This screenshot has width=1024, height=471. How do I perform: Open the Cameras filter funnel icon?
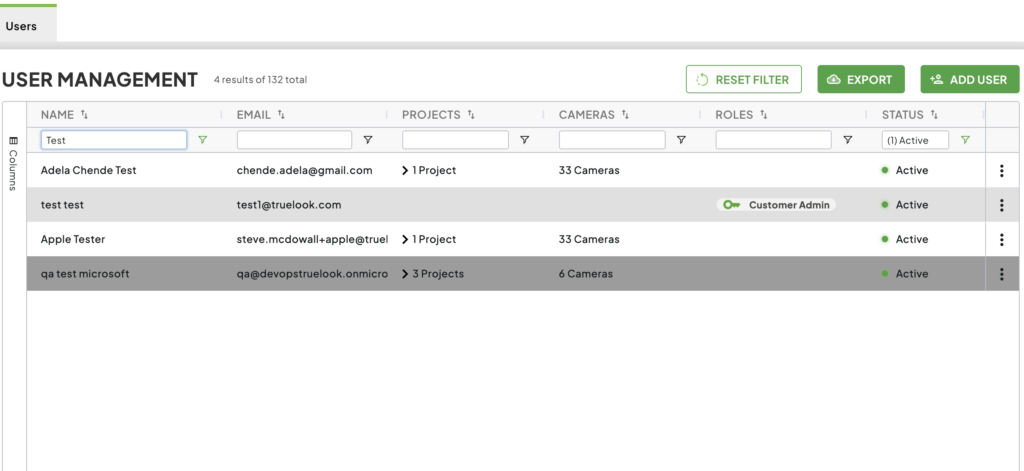681,140
